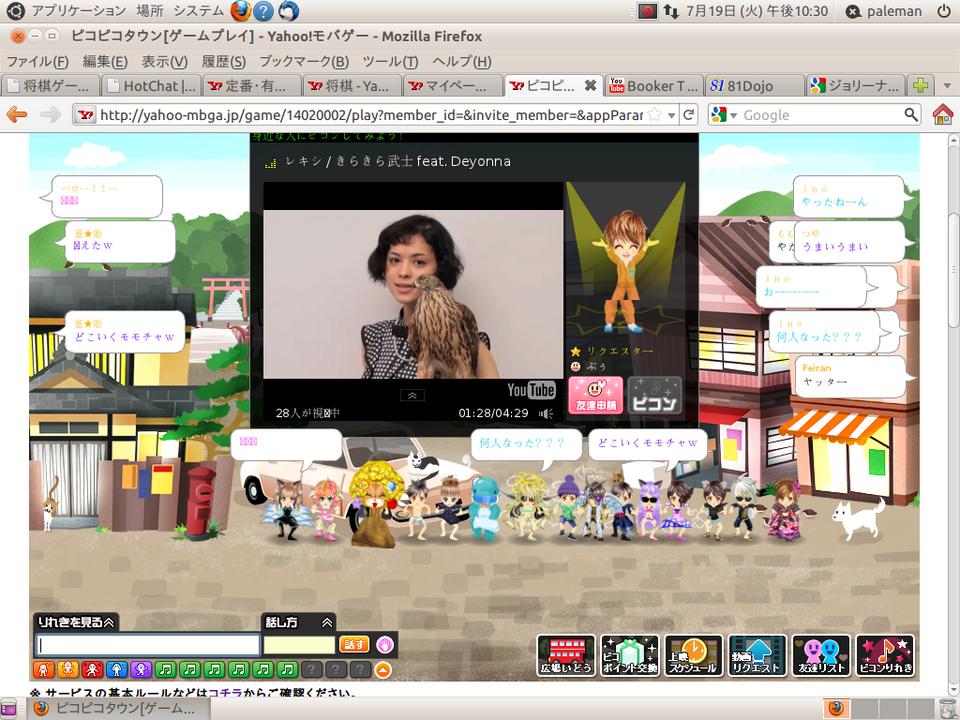The width and height of the screenshot is (960, 720).
Task: Click the 話す speak button
Action: (354, 644)
